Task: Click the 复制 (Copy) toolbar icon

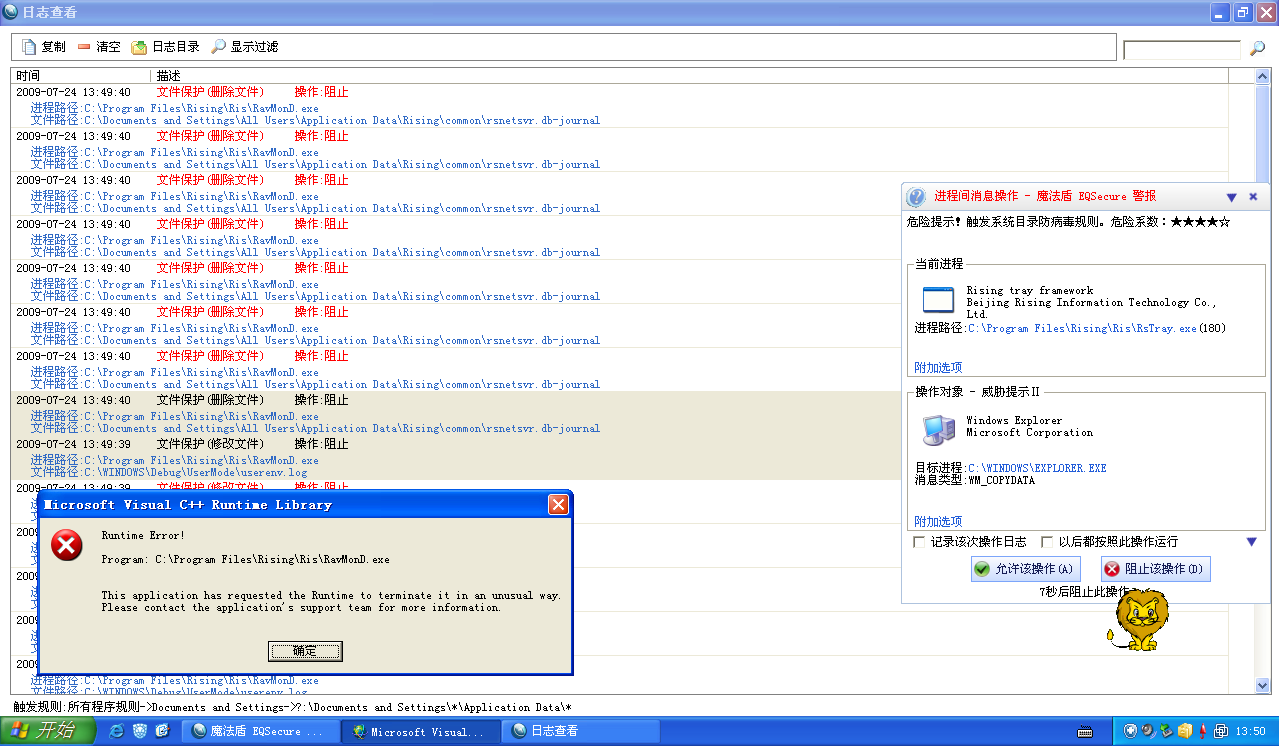Action: (x=29, y=47)
